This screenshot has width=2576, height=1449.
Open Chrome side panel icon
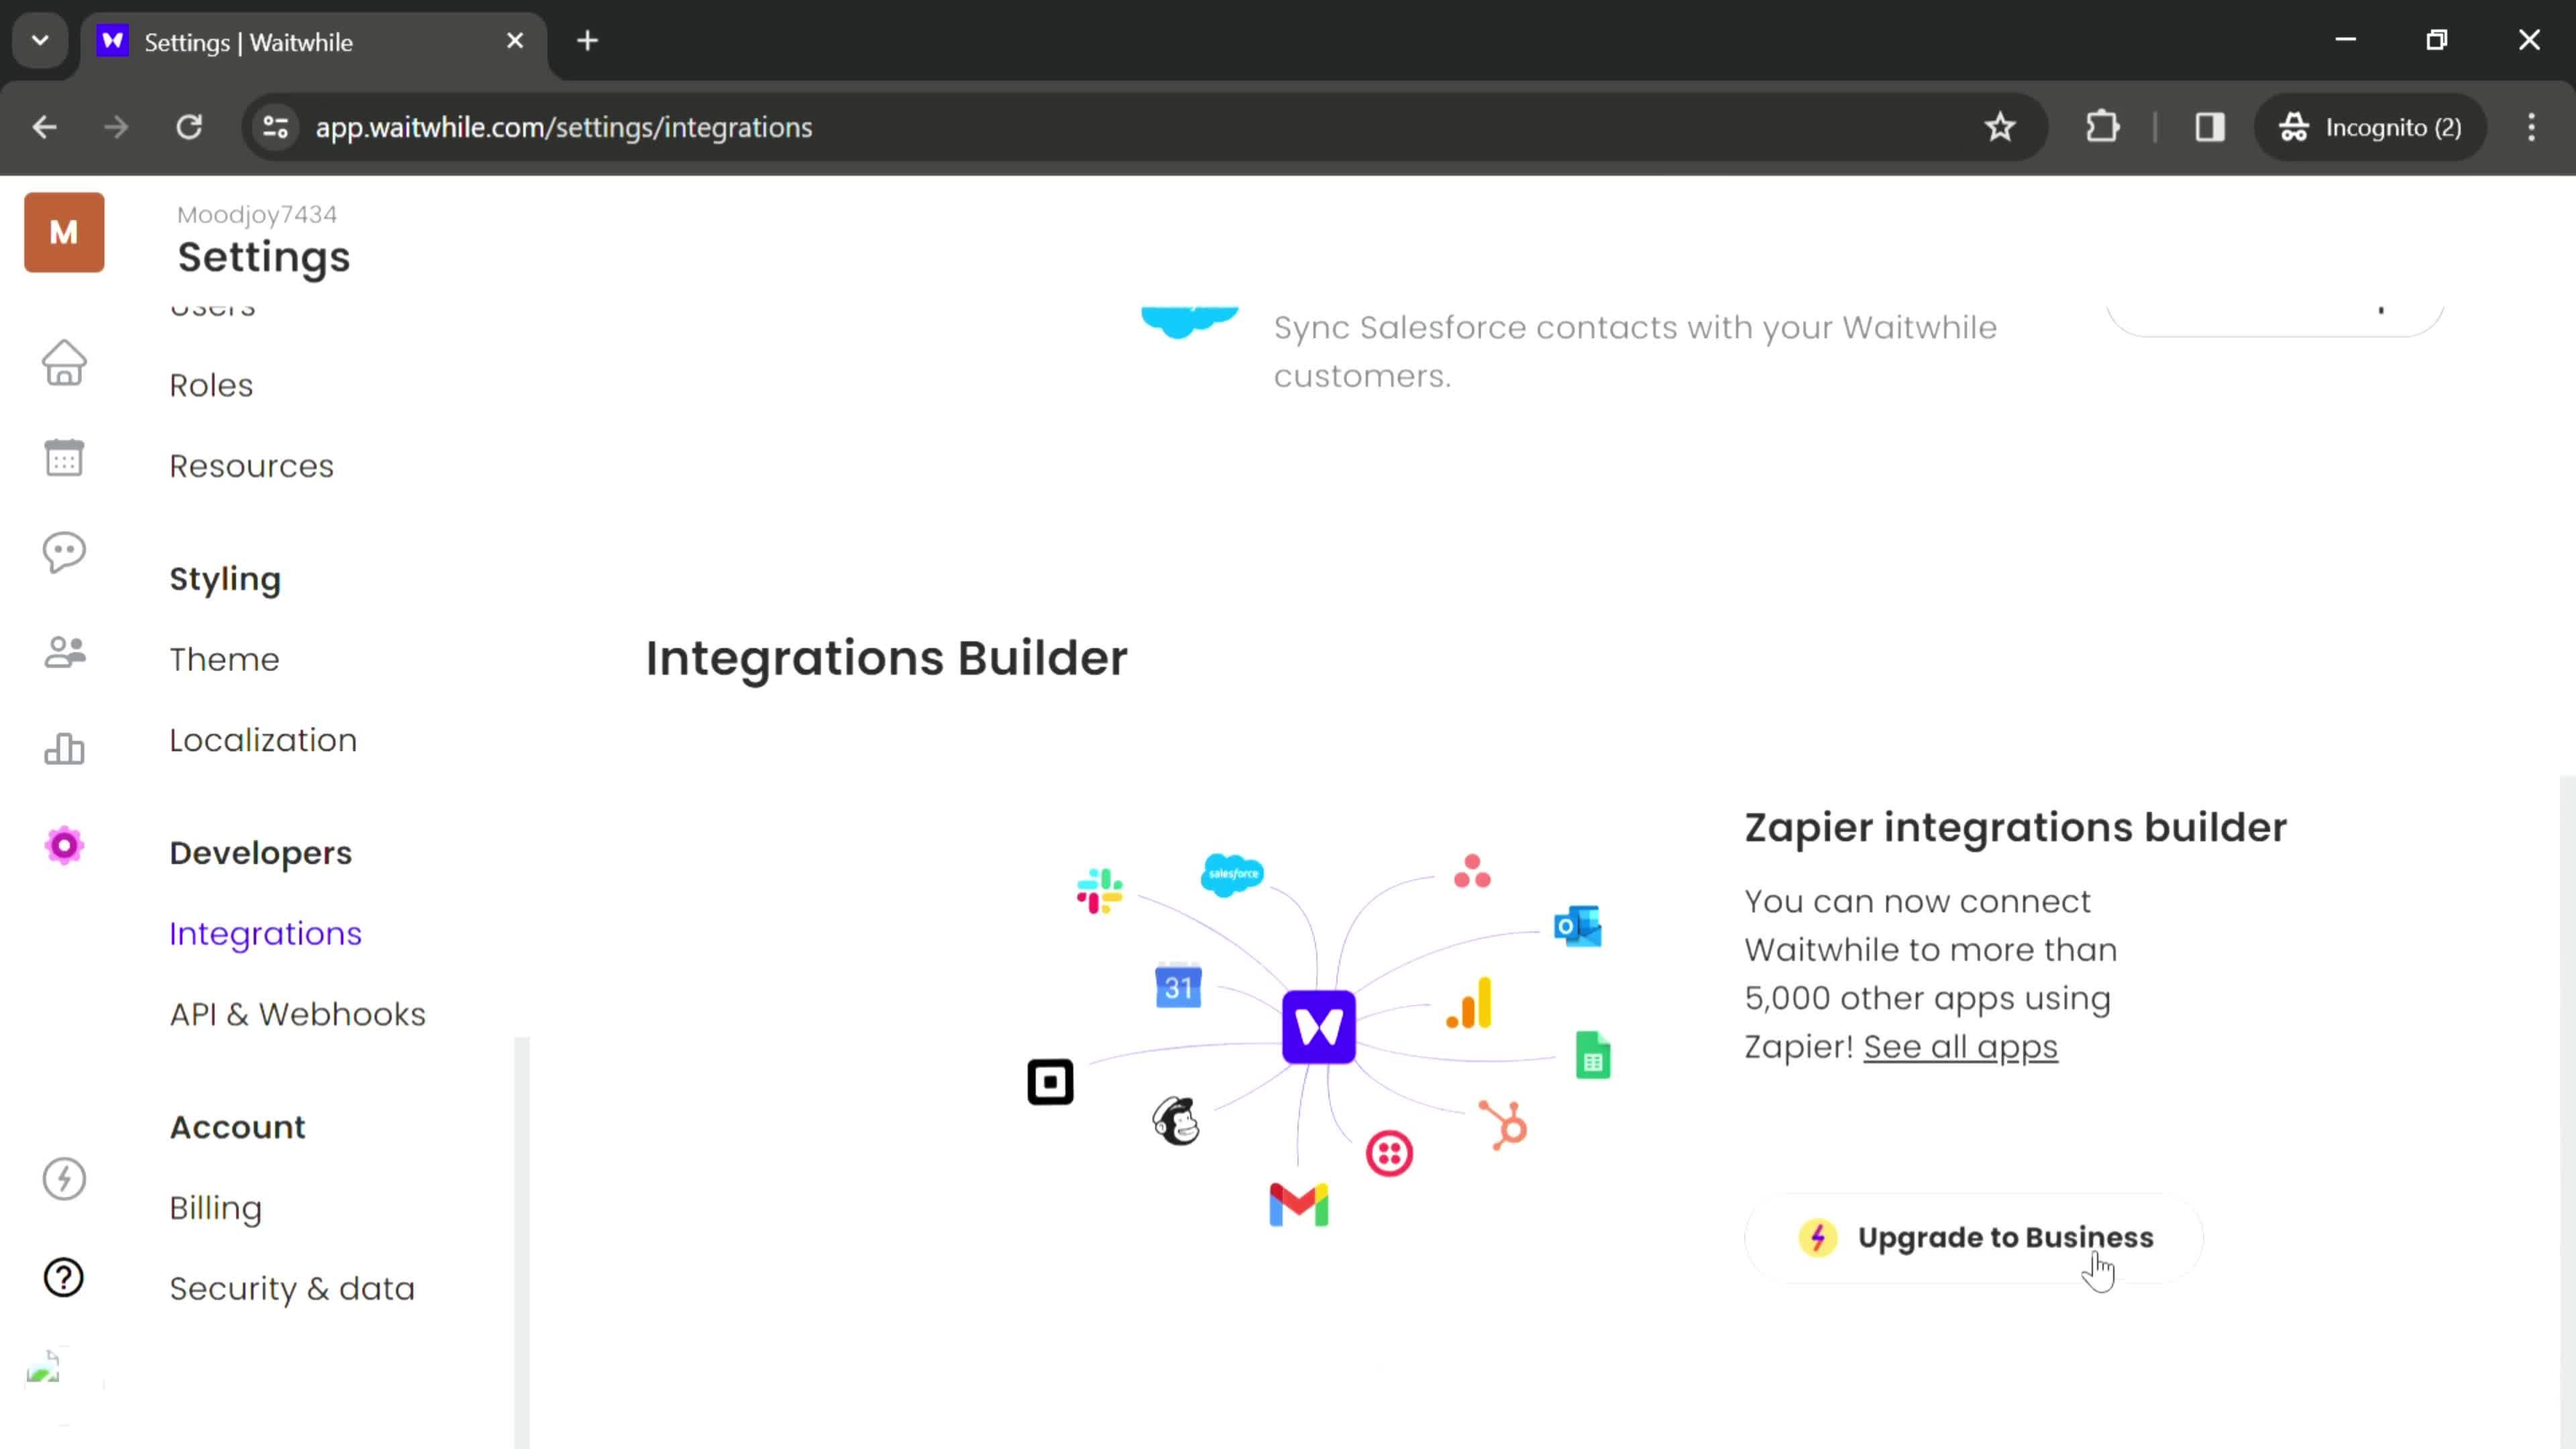[2210, 127]
